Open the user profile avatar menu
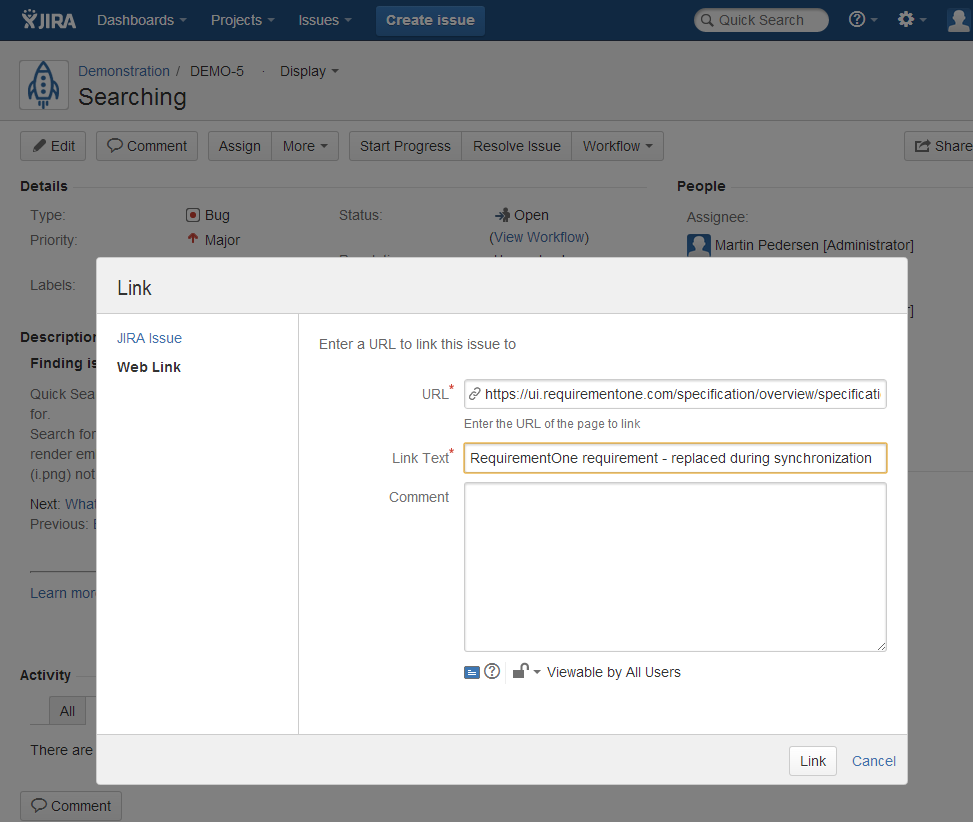 pyautogui.click(x=959, y=20)
